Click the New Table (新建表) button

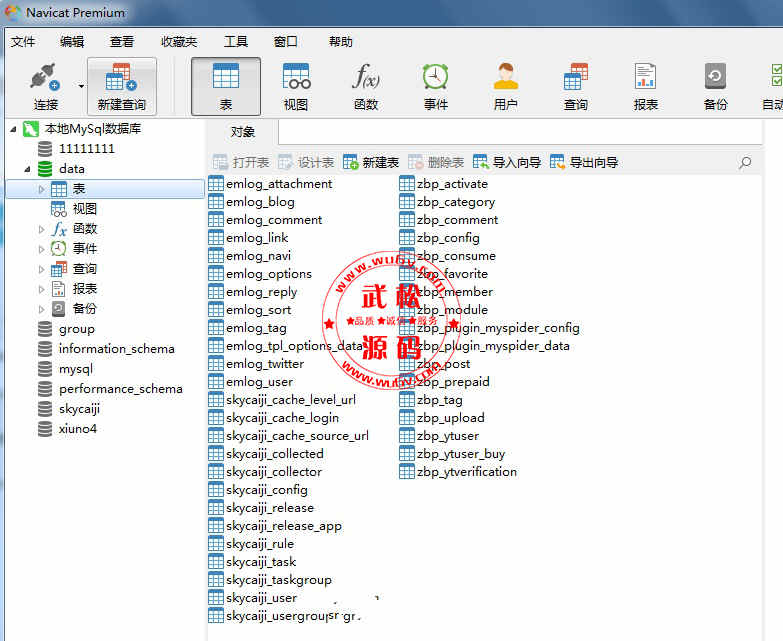click(x=371, y=162)
